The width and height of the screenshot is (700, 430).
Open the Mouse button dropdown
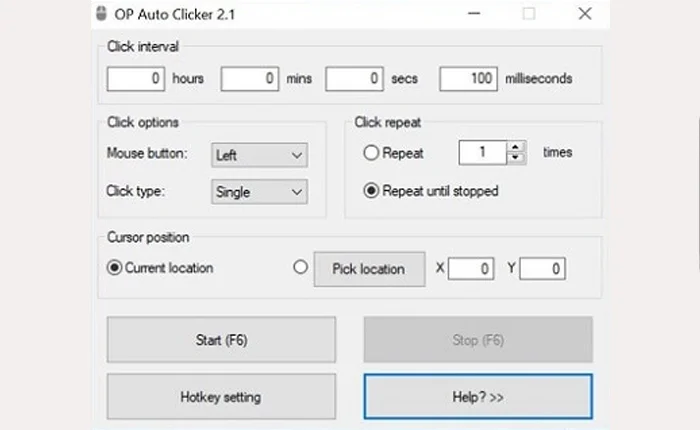pyautogui.click(x=259, y=155)
